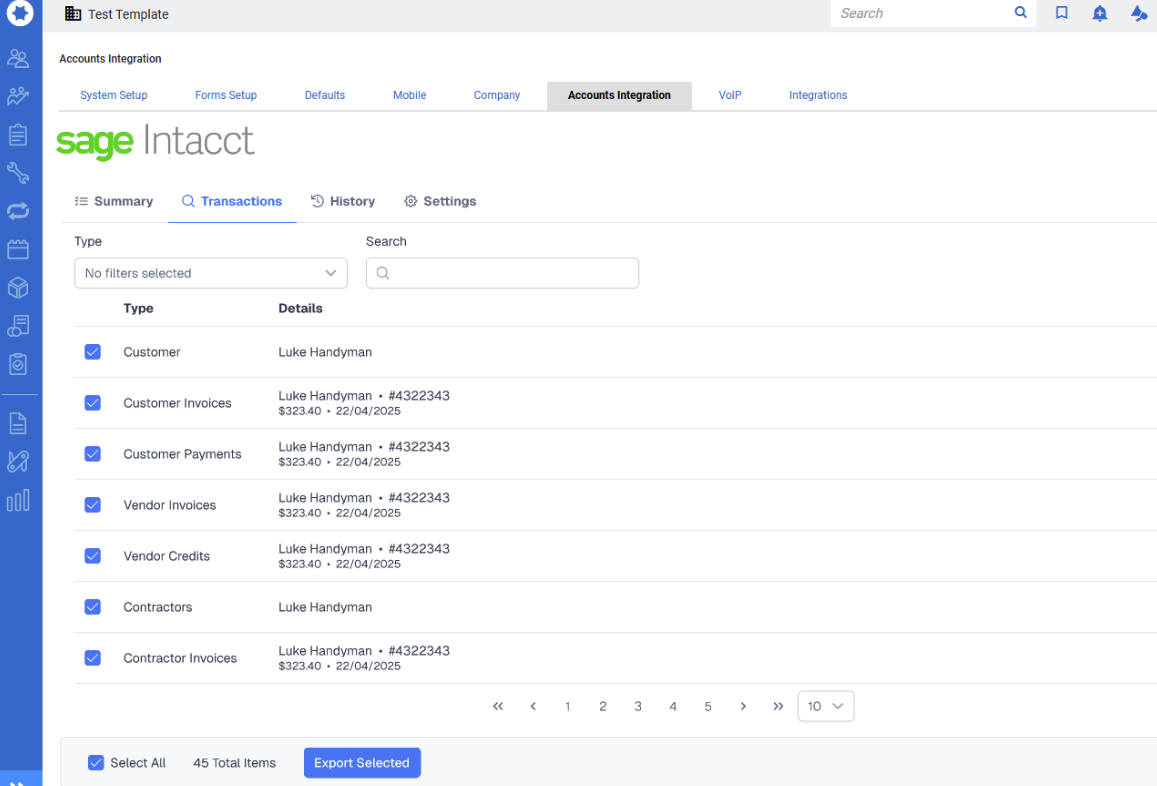
Task: Click the transactions Search input field
Action: tap(502, 273)
